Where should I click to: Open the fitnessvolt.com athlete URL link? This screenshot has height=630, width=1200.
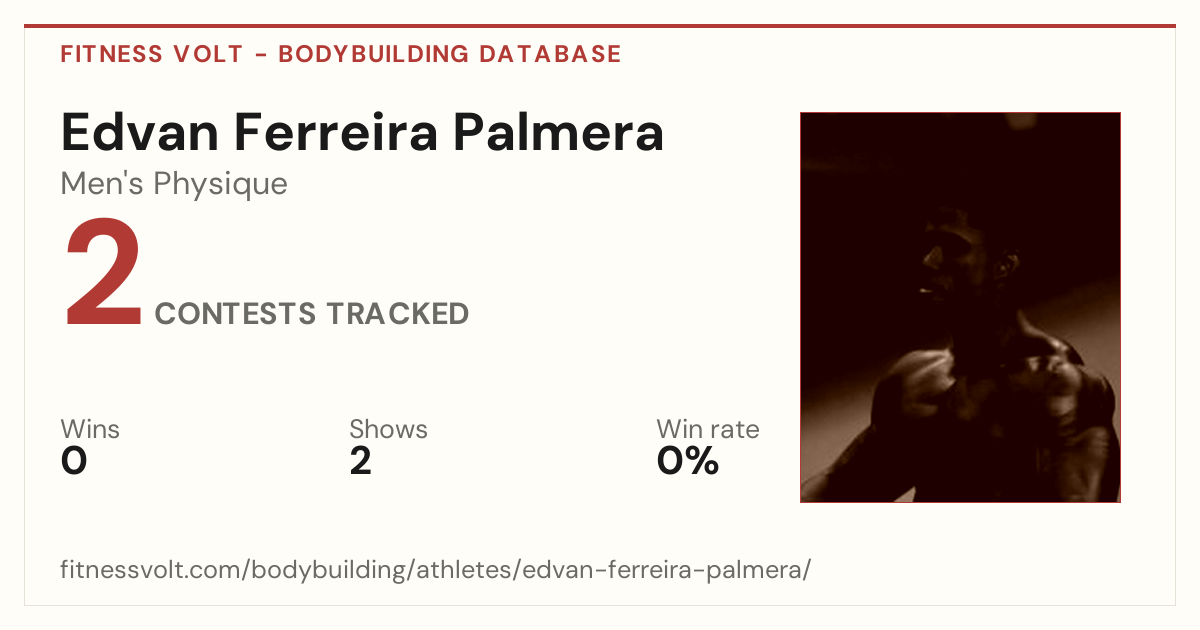[435, 571]
